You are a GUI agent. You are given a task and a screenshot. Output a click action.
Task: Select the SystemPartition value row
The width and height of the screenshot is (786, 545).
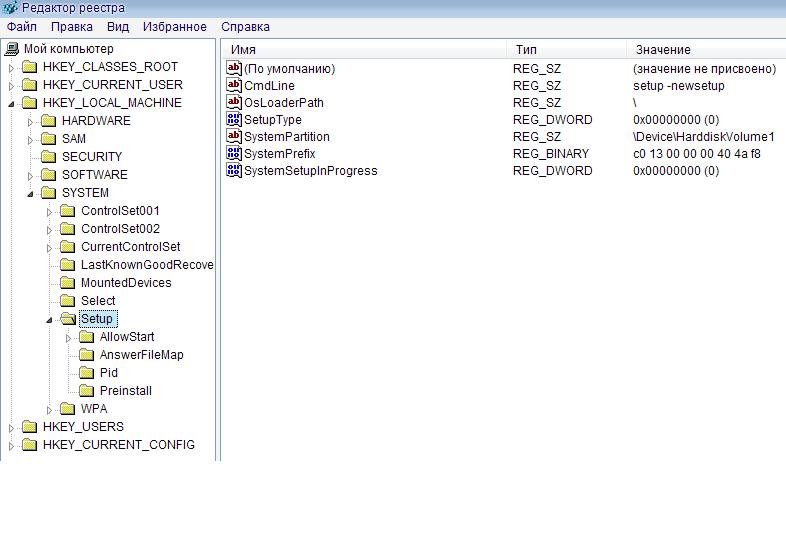(x=287, y=137)
